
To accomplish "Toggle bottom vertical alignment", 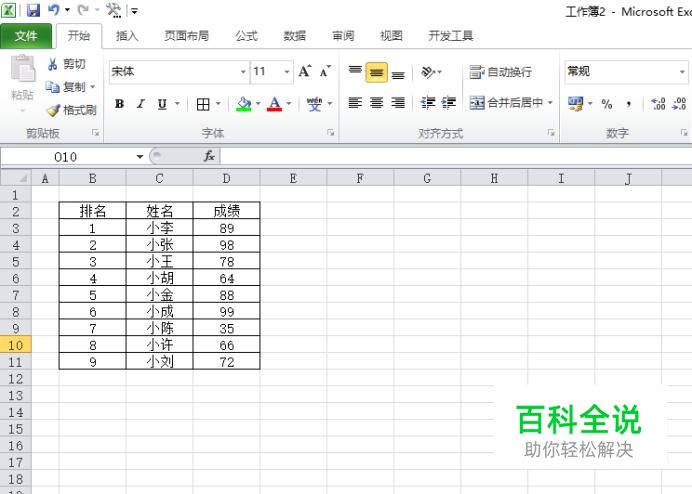I will tap(398, 73).
